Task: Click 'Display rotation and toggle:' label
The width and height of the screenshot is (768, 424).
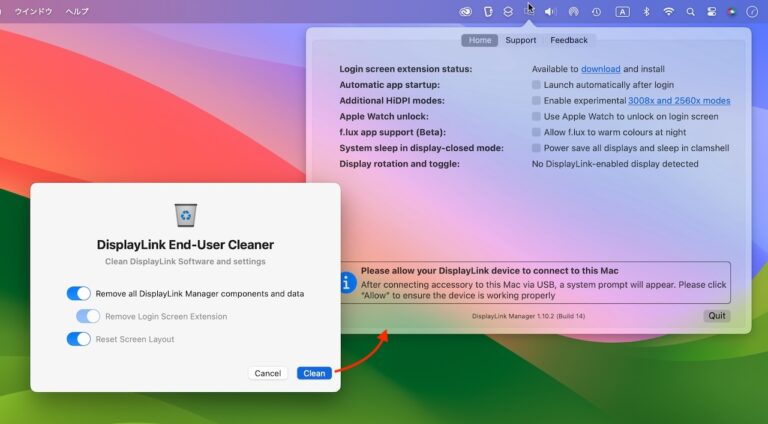Action: pyautogui.click(x=399, y=164)
